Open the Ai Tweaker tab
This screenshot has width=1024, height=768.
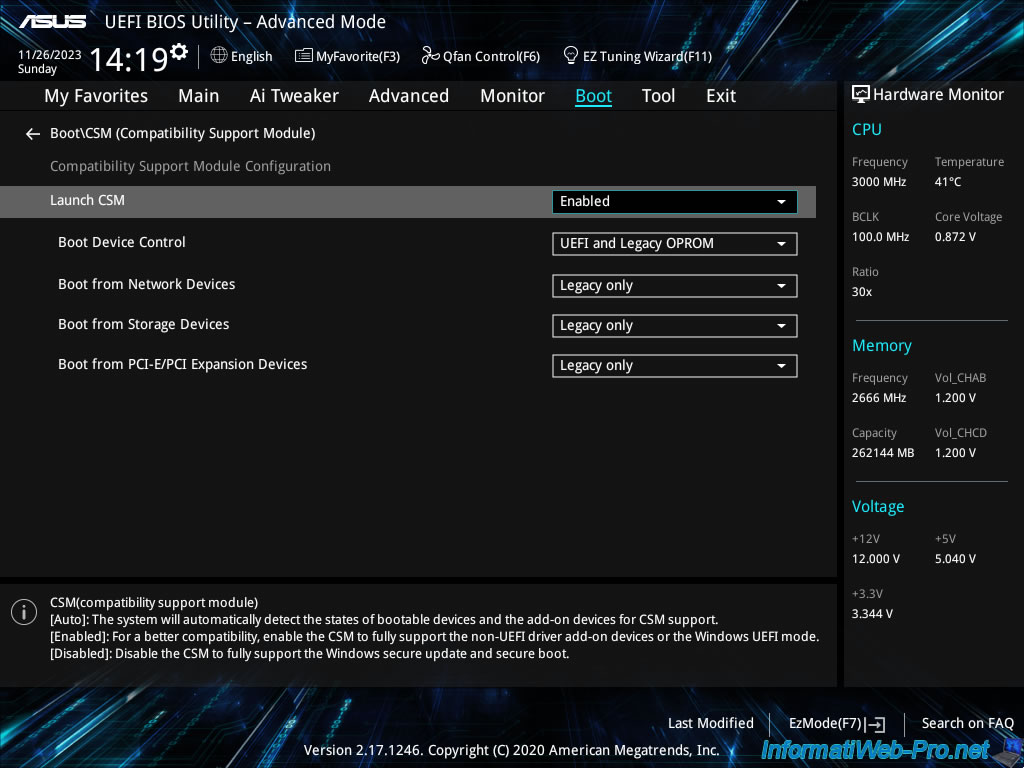pyautogui.click(x=294, y=96)
